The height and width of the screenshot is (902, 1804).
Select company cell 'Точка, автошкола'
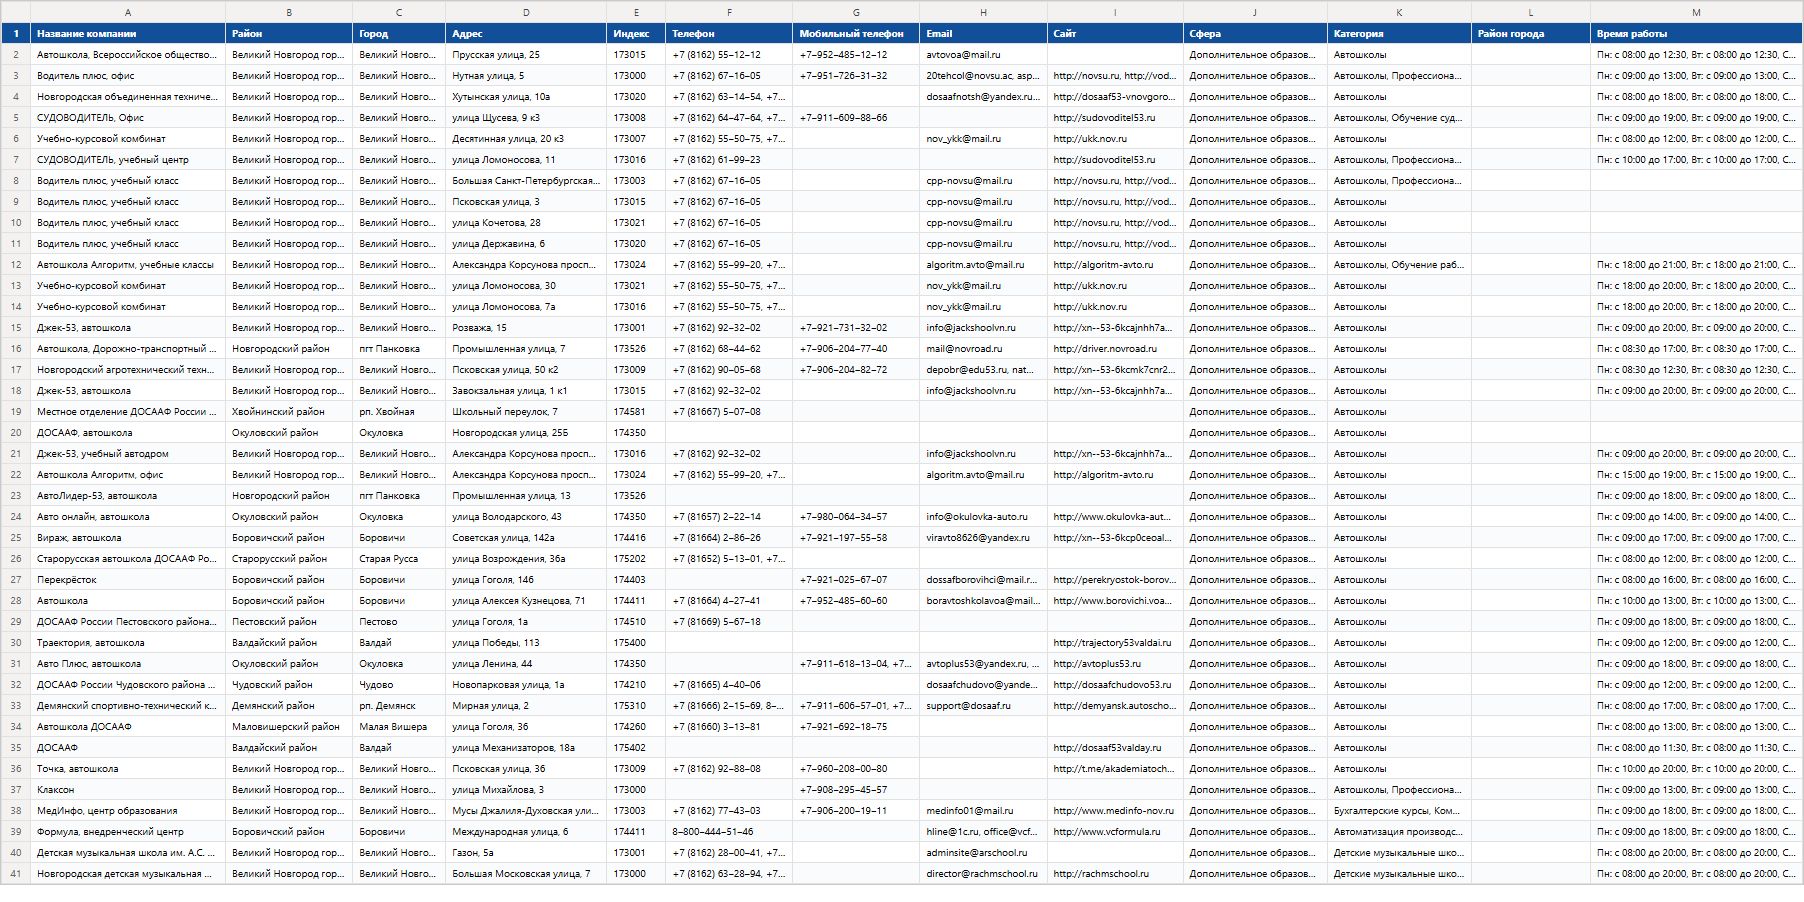click(x=128, y=769)
